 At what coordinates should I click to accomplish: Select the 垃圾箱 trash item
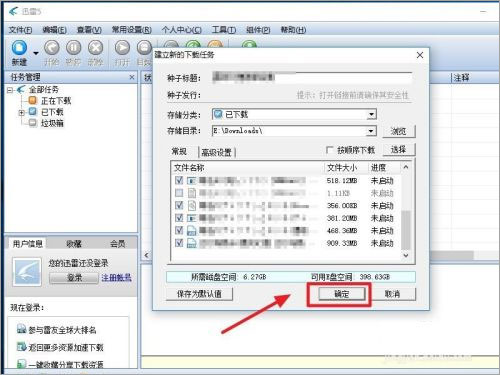(52, 123)
